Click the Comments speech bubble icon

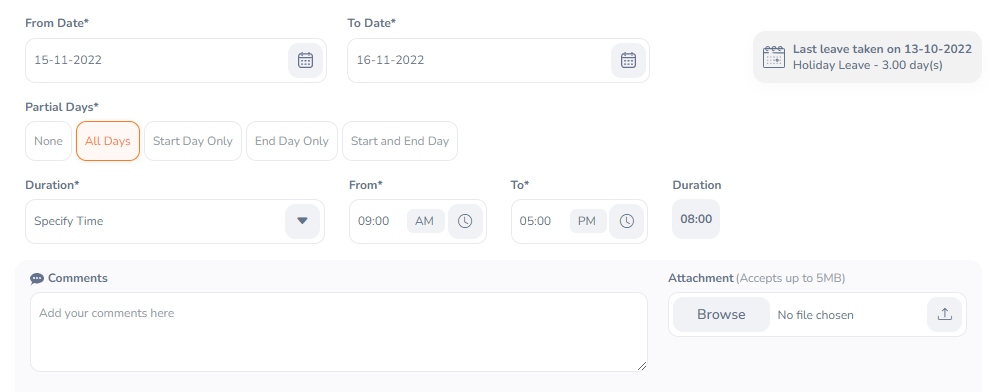point(37,278)
